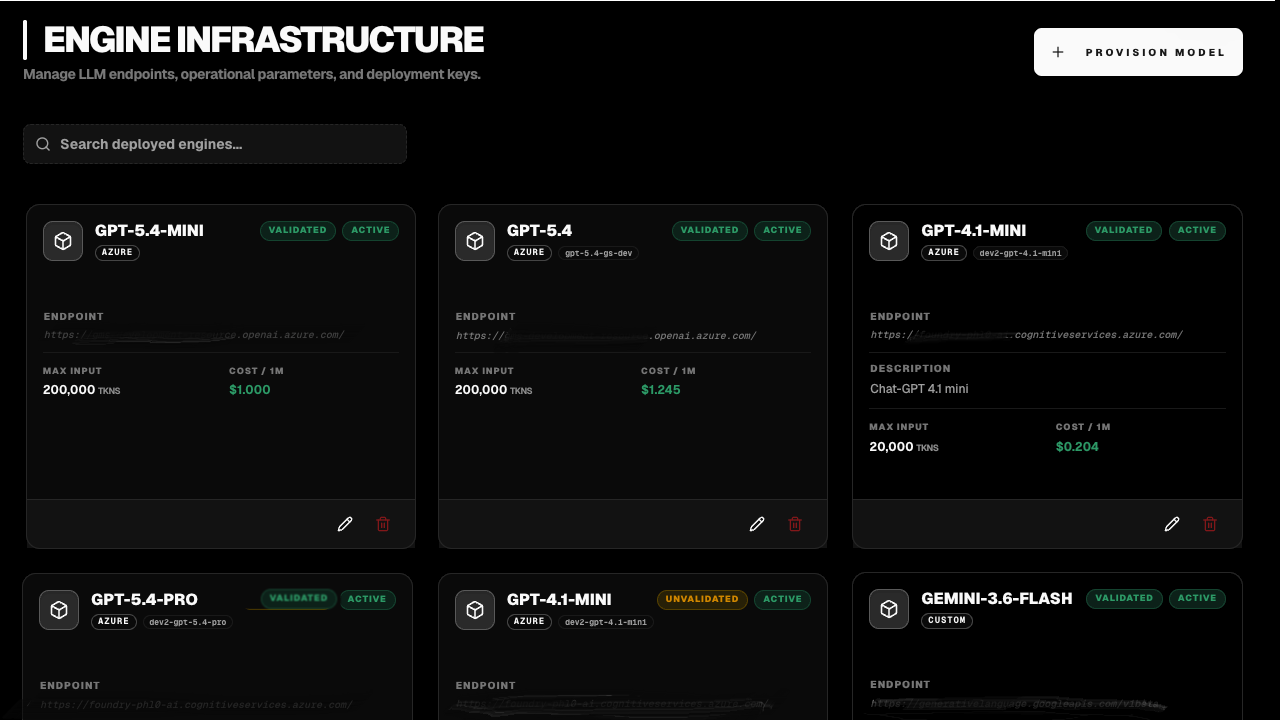The height and width of the screenshot is (720, 1280).
Task: Click the ACTIVE badge next to the UNVALIDATED badge
Action: (782, 599)
